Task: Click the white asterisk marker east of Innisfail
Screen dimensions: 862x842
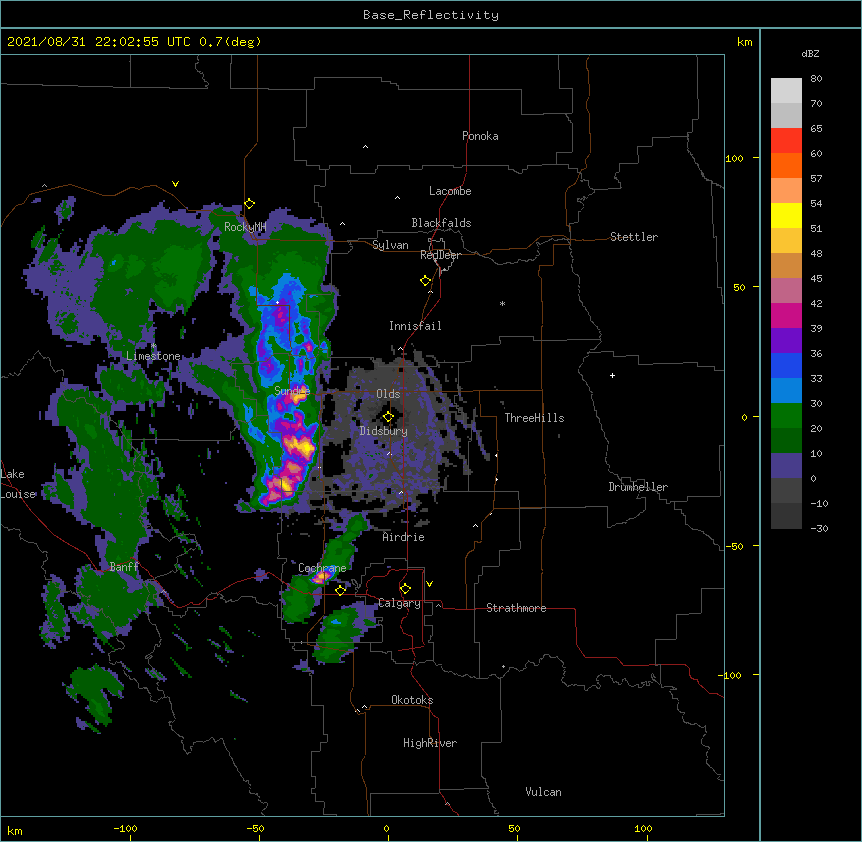Action: pos(502,303)
